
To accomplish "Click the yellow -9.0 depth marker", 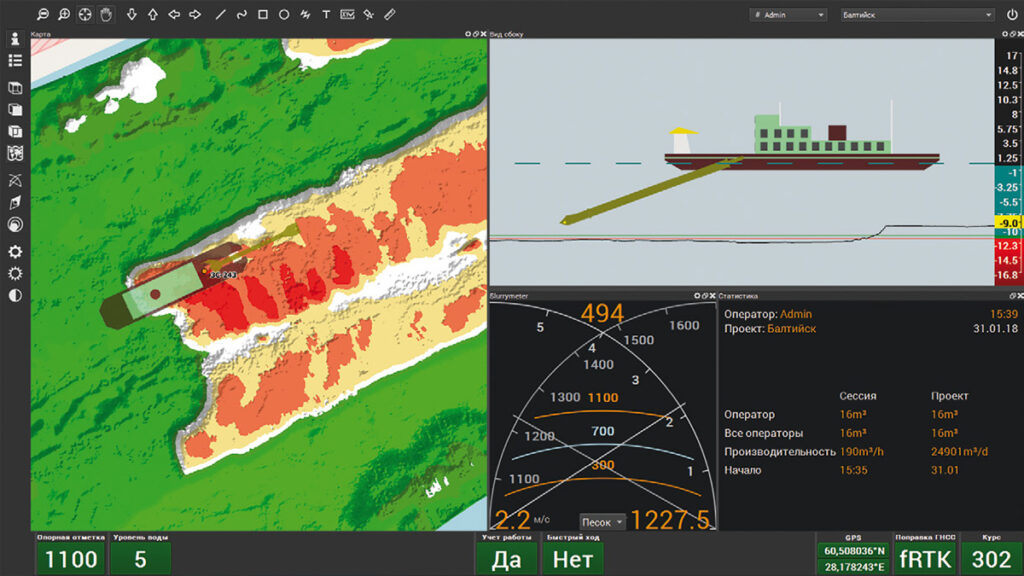I will [x=1008, y=223].
